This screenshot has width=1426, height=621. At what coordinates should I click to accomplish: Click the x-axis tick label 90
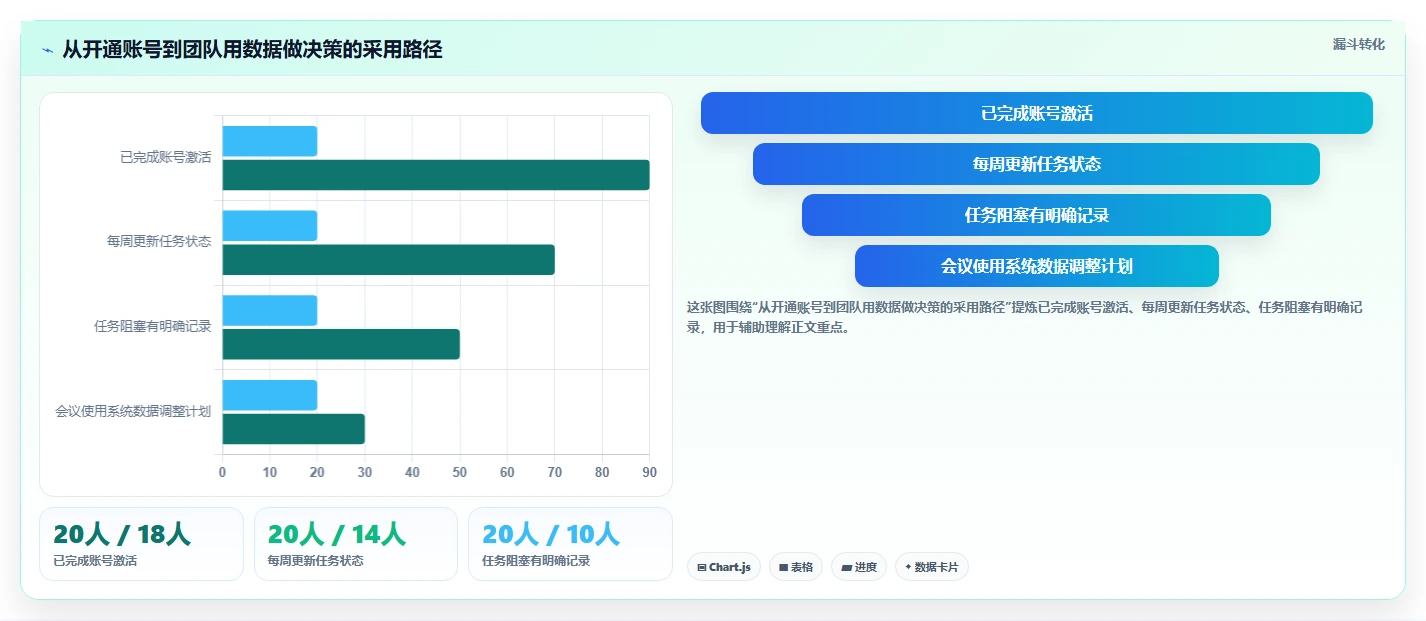coord(650,472)
